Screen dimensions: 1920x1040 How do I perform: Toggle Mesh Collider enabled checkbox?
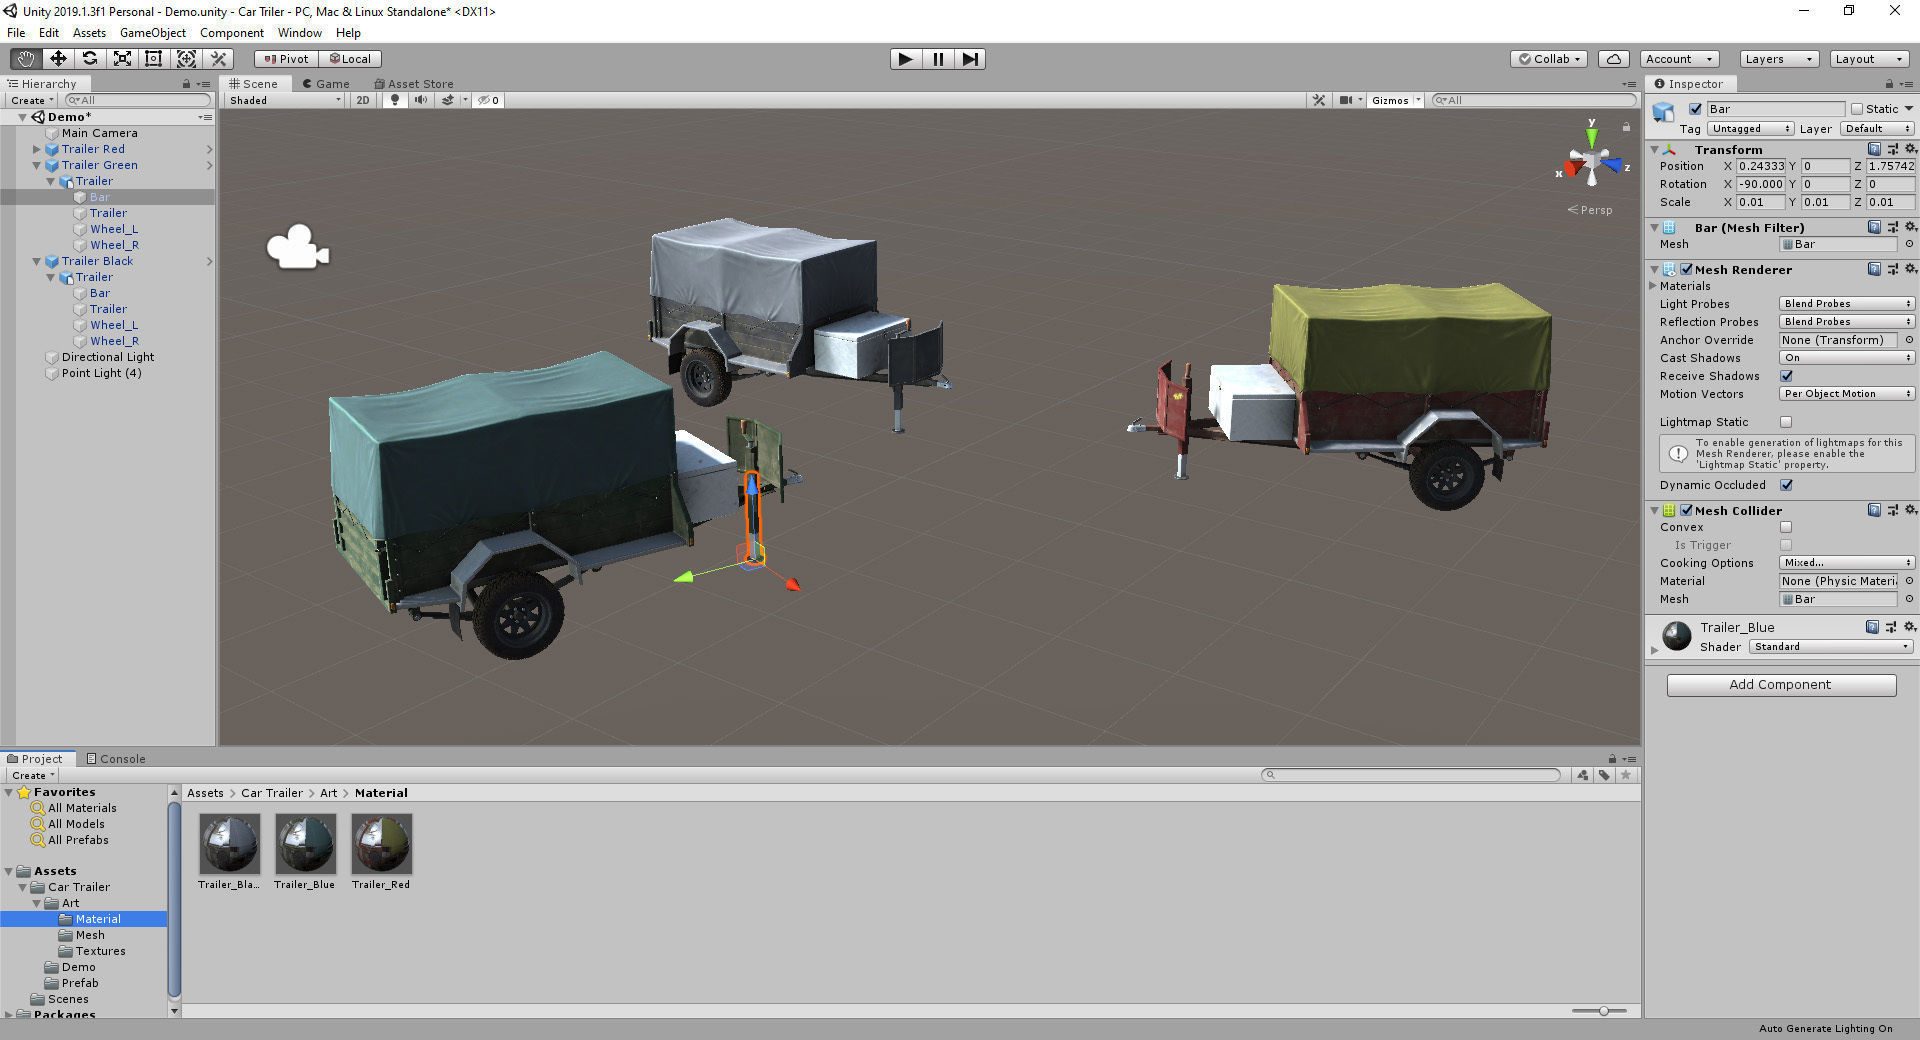pos(1687,510)
